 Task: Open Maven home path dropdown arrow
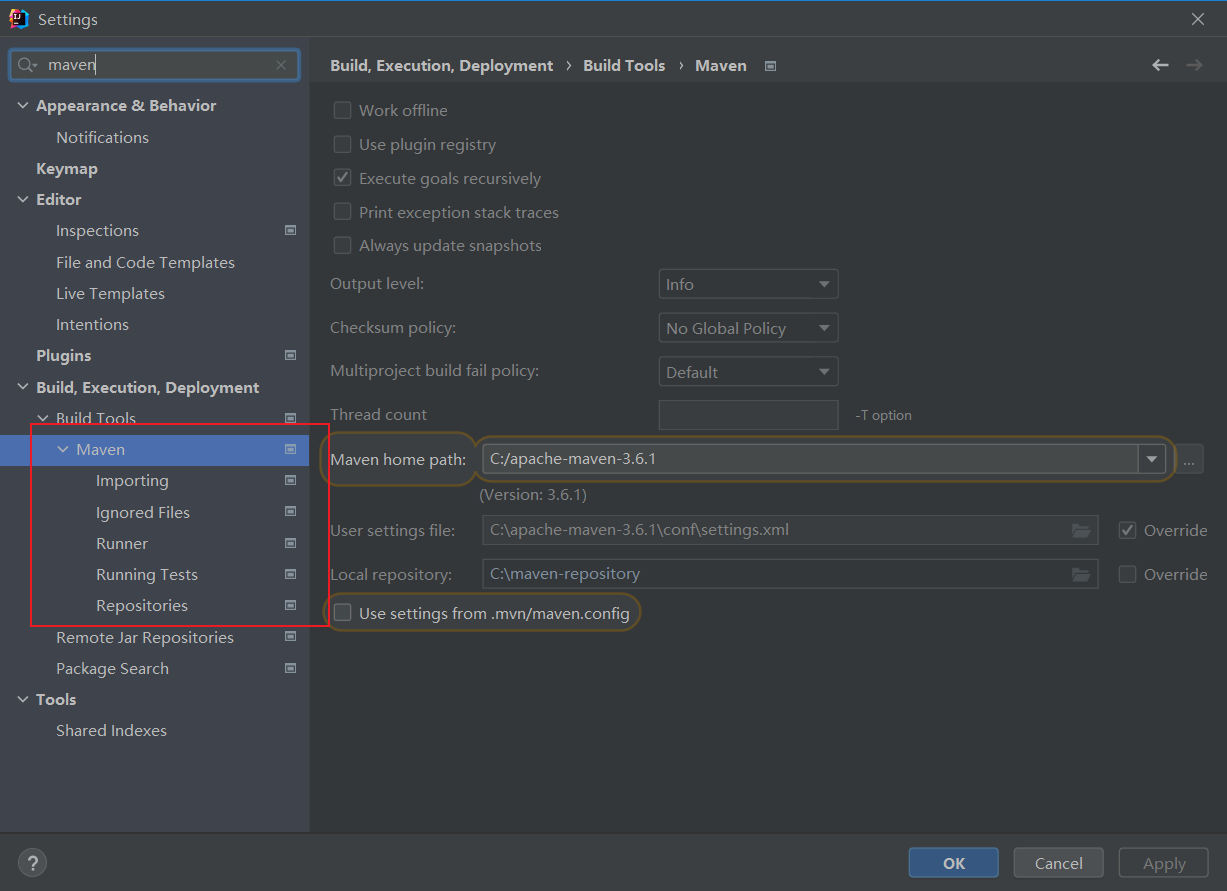coord(1152,459)
